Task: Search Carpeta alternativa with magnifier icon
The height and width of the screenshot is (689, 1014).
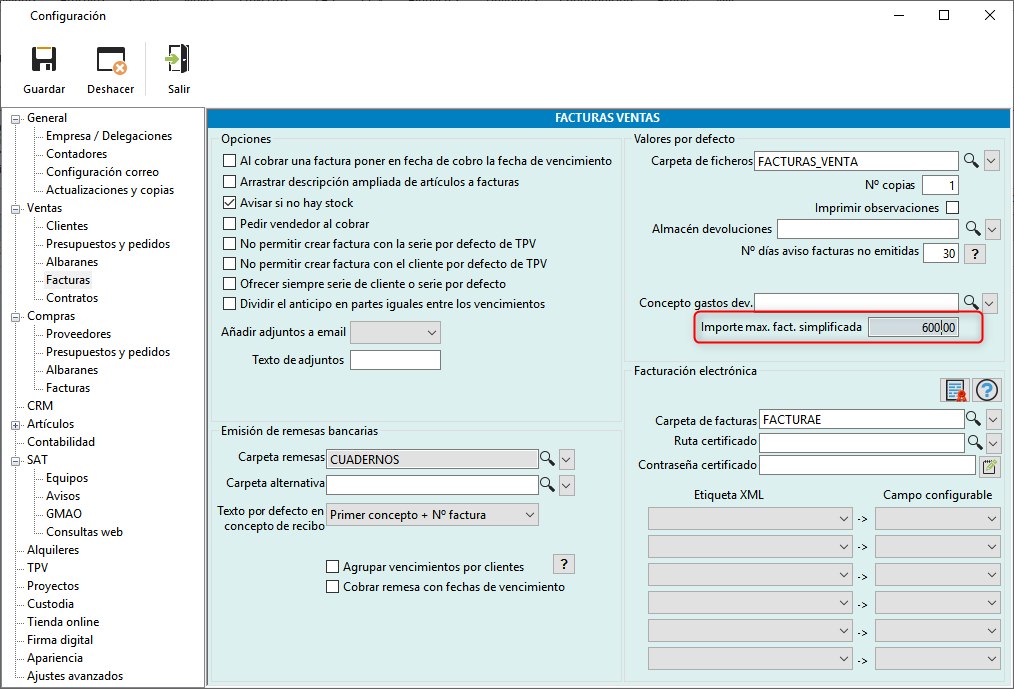Action: (x=547, y=485)
